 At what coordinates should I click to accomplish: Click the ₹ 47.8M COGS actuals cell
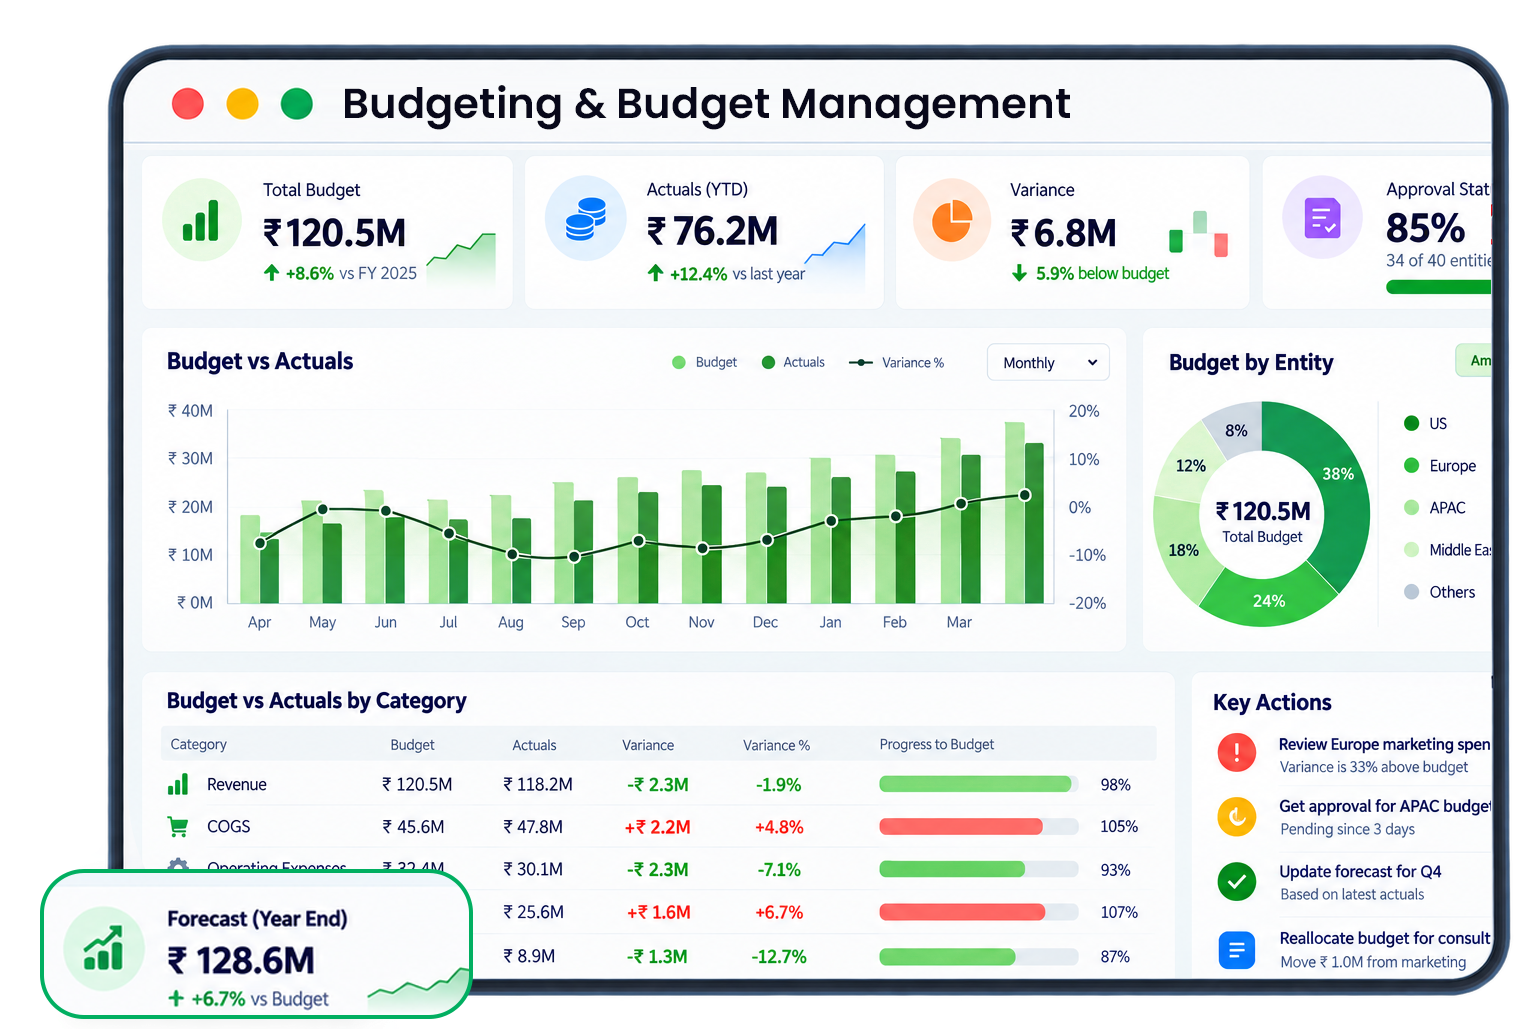(533, 827)
